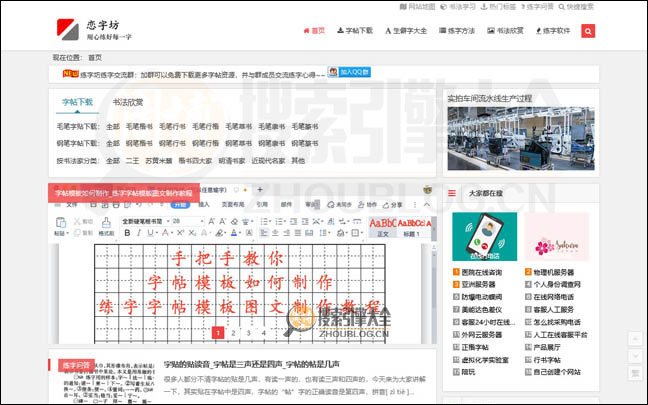Go to slide 1 in carousel pagination

tap(218, 333)
